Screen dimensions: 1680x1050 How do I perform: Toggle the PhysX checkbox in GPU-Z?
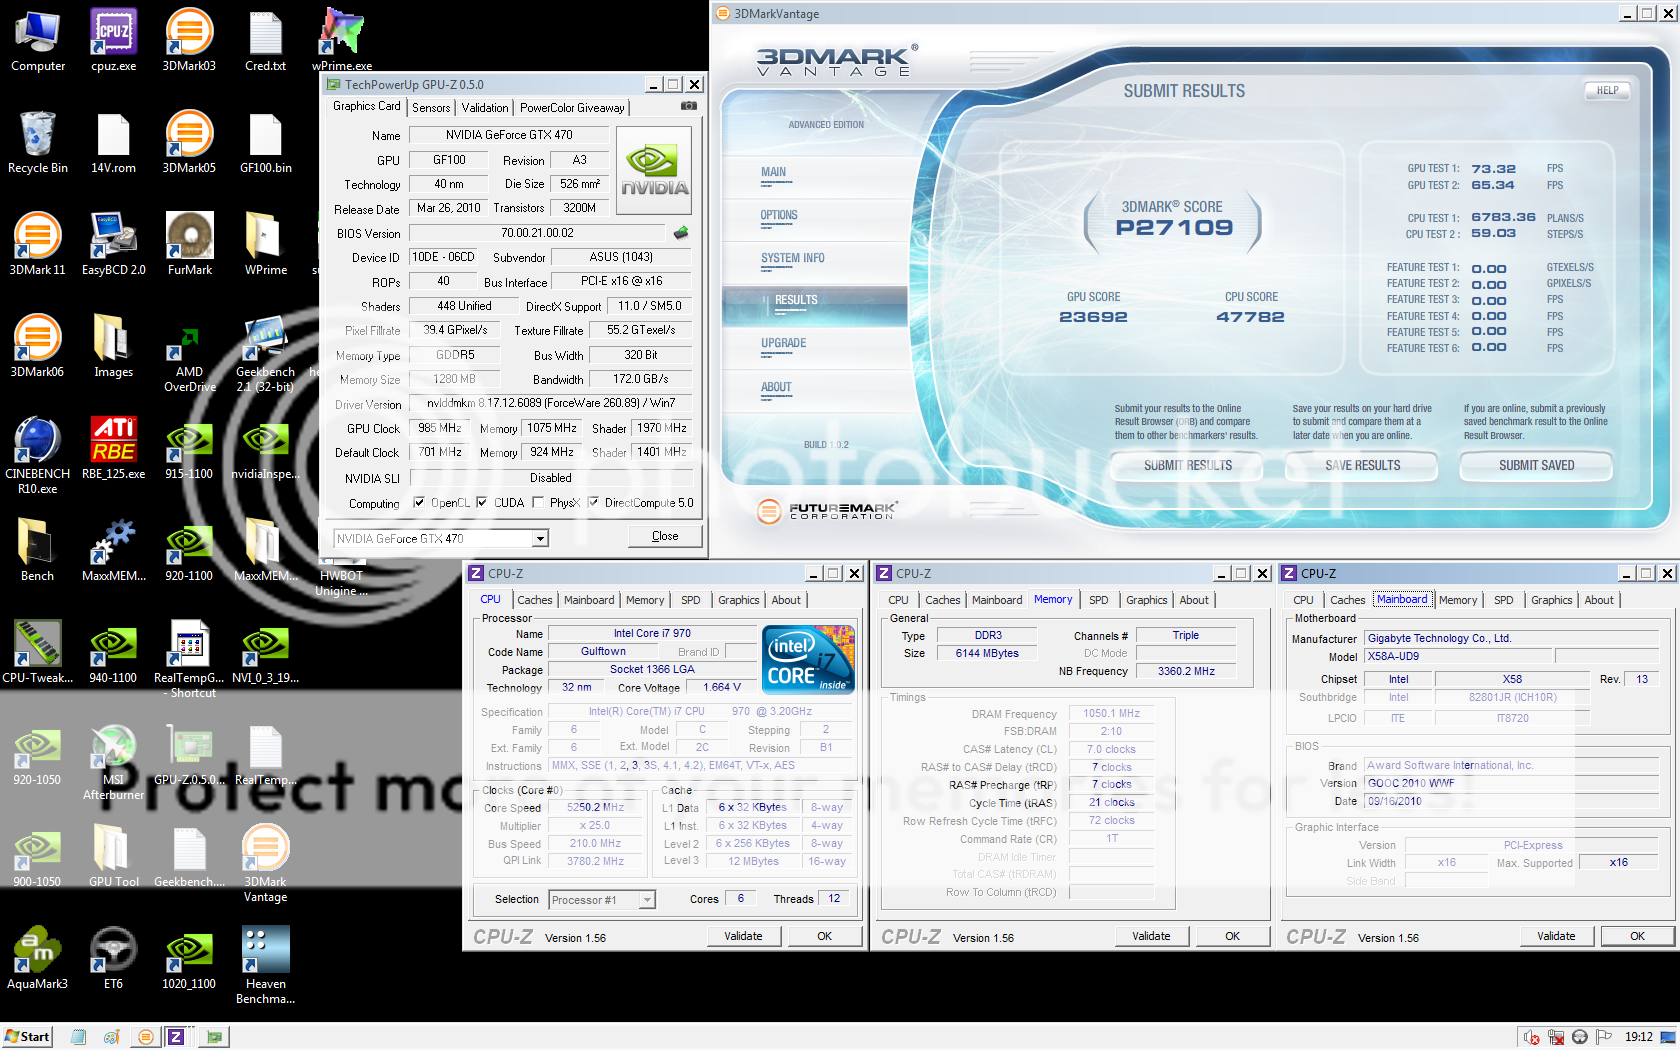(x=538, y=503)
